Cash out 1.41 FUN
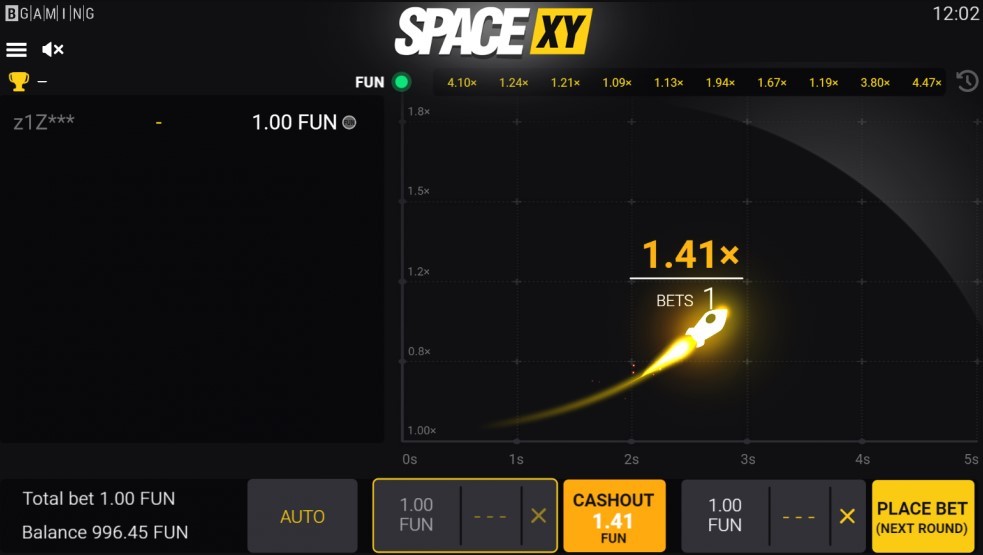Image resolution: width=983 pixels, height=555 pixels. point(614,516)
